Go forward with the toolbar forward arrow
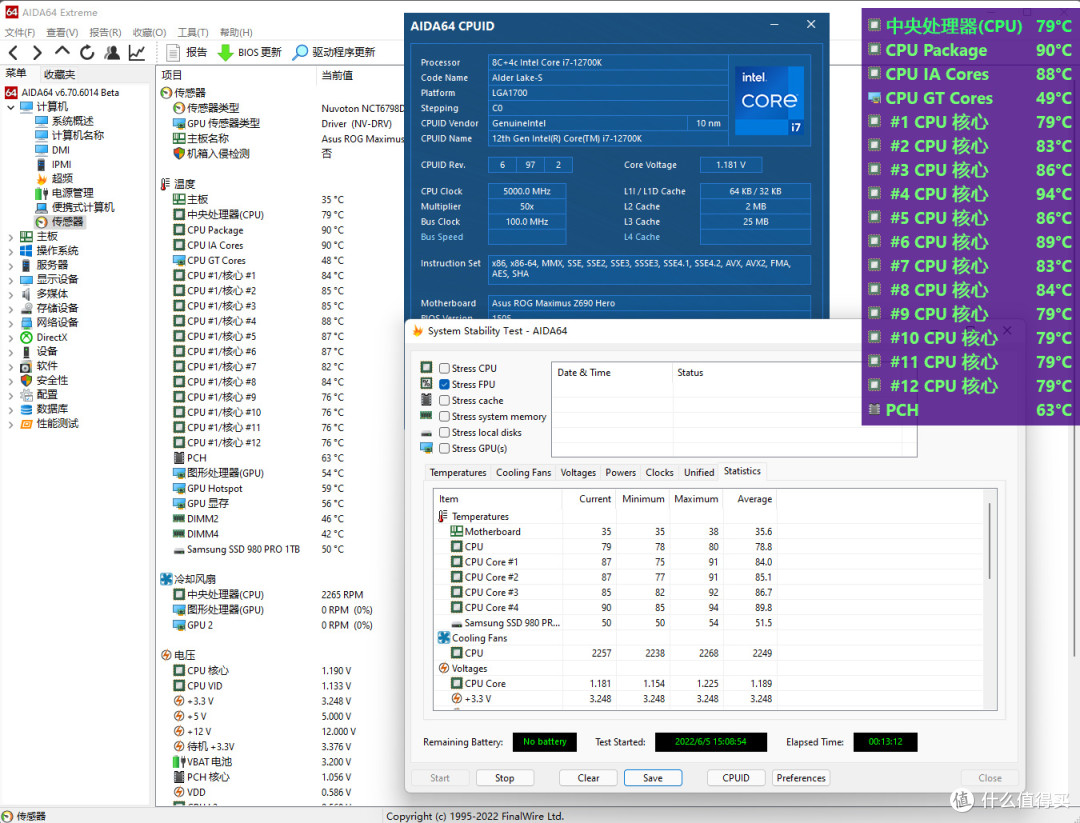 tap(37, 52)
